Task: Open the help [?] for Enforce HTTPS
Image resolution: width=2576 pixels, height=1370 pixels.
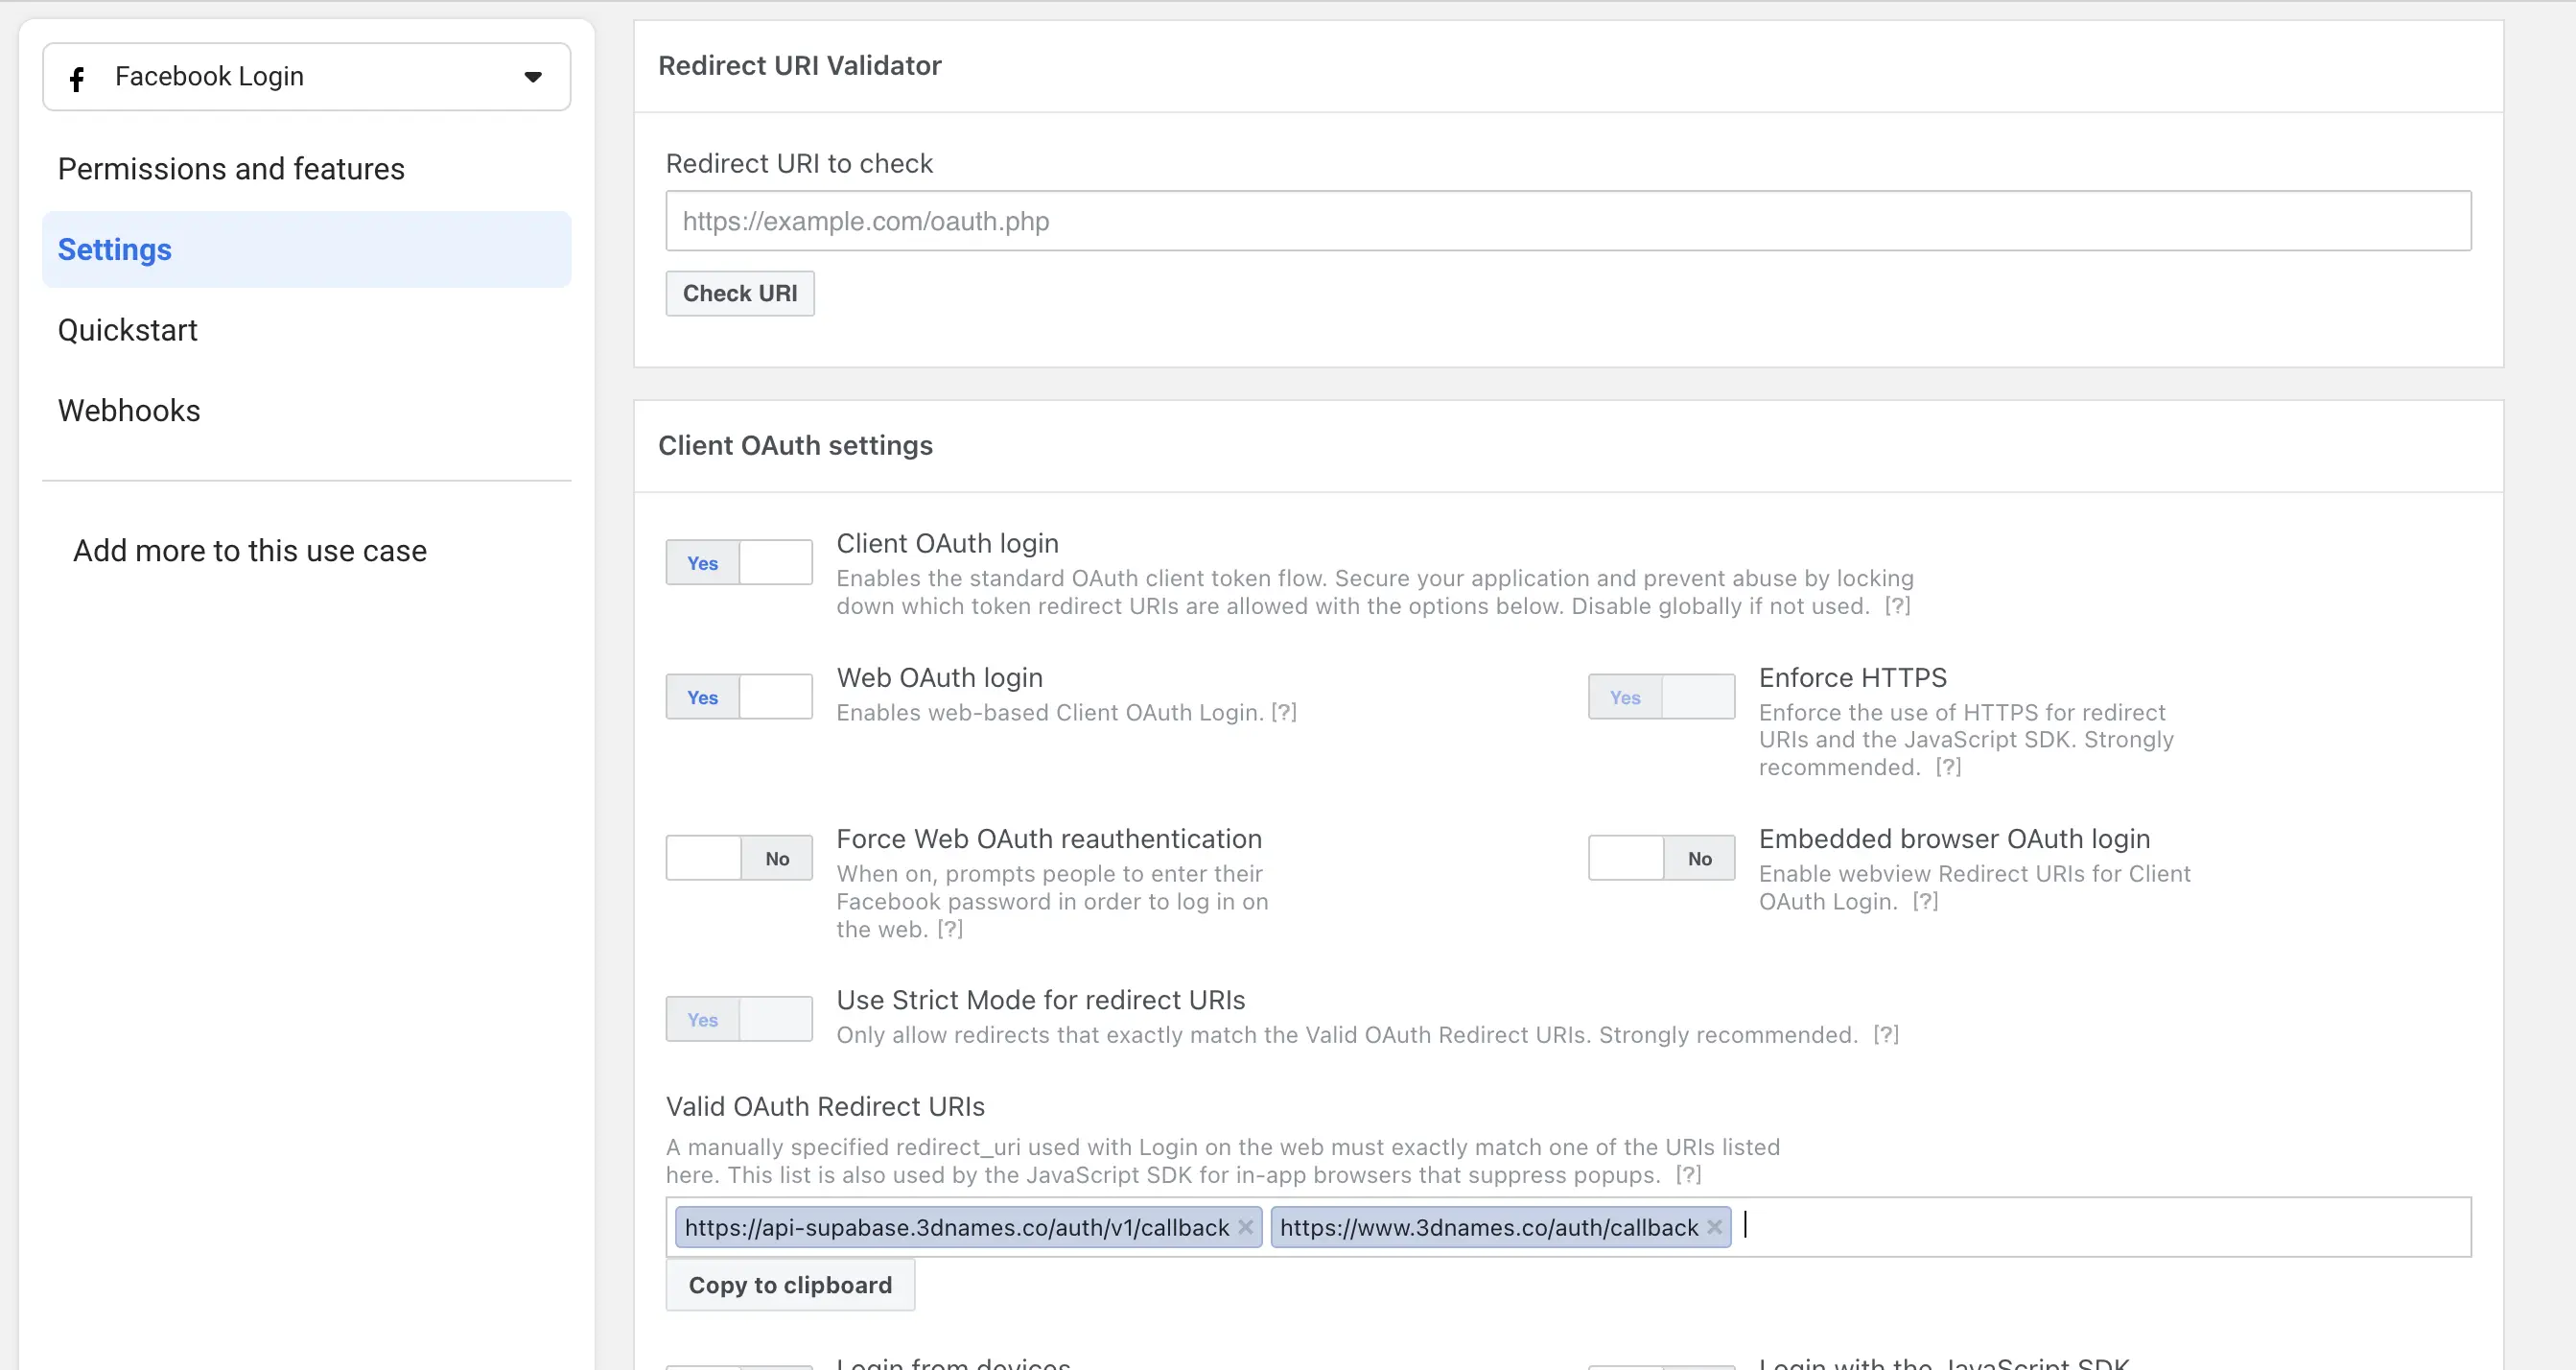Action: click(1947, 767)
